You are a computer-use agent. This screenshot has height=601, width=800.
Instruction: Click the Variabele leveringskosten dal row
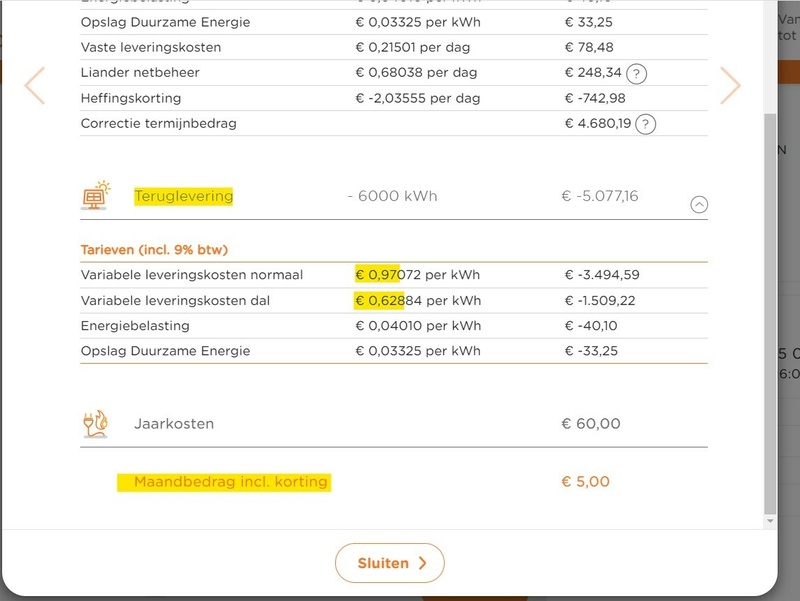(176, 300)
